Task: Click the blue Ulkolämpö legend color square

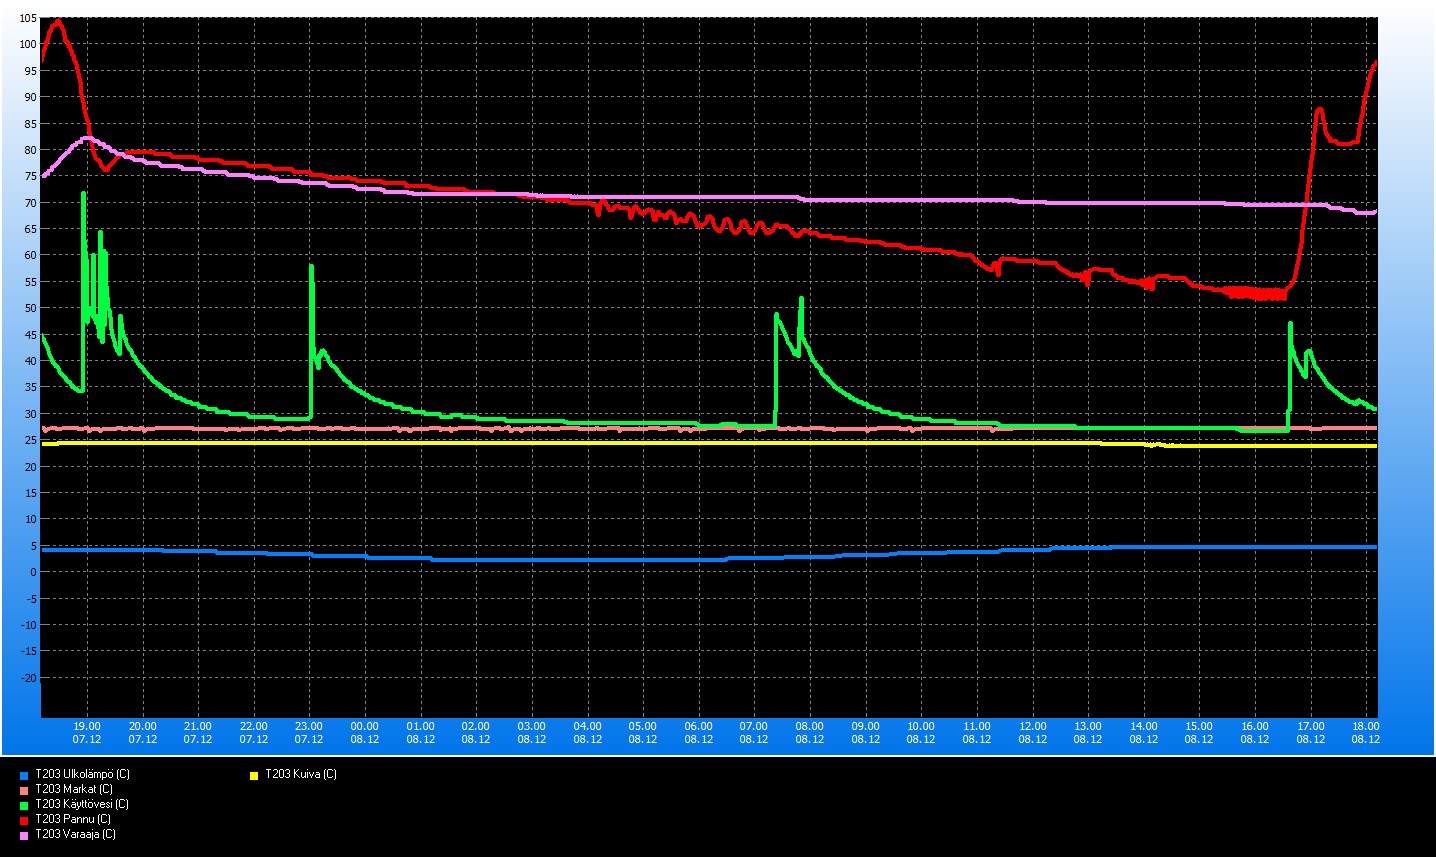Action: [x=24, y=775]
